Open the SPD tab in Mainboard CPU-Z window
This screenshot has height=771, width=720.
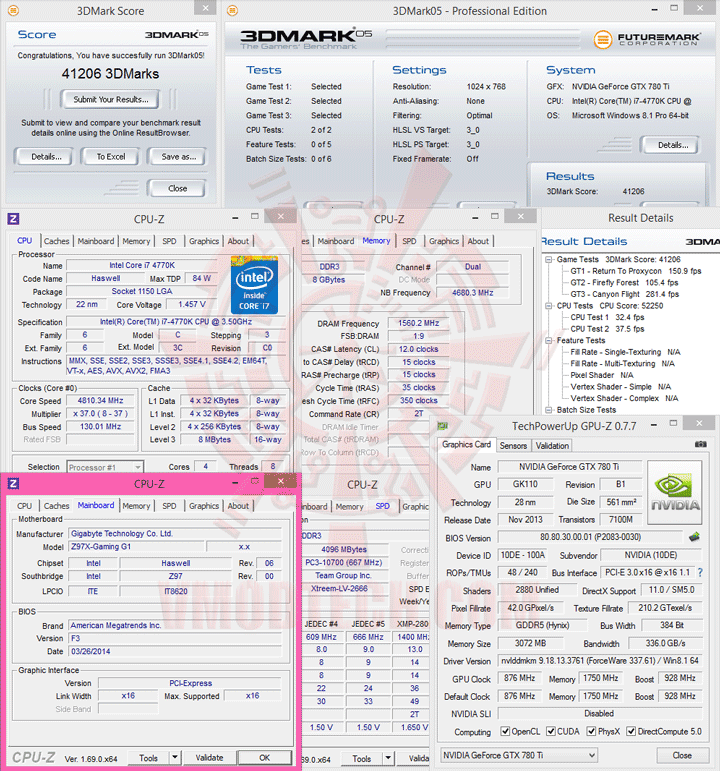pyautogui.click(x=169, y=505)
